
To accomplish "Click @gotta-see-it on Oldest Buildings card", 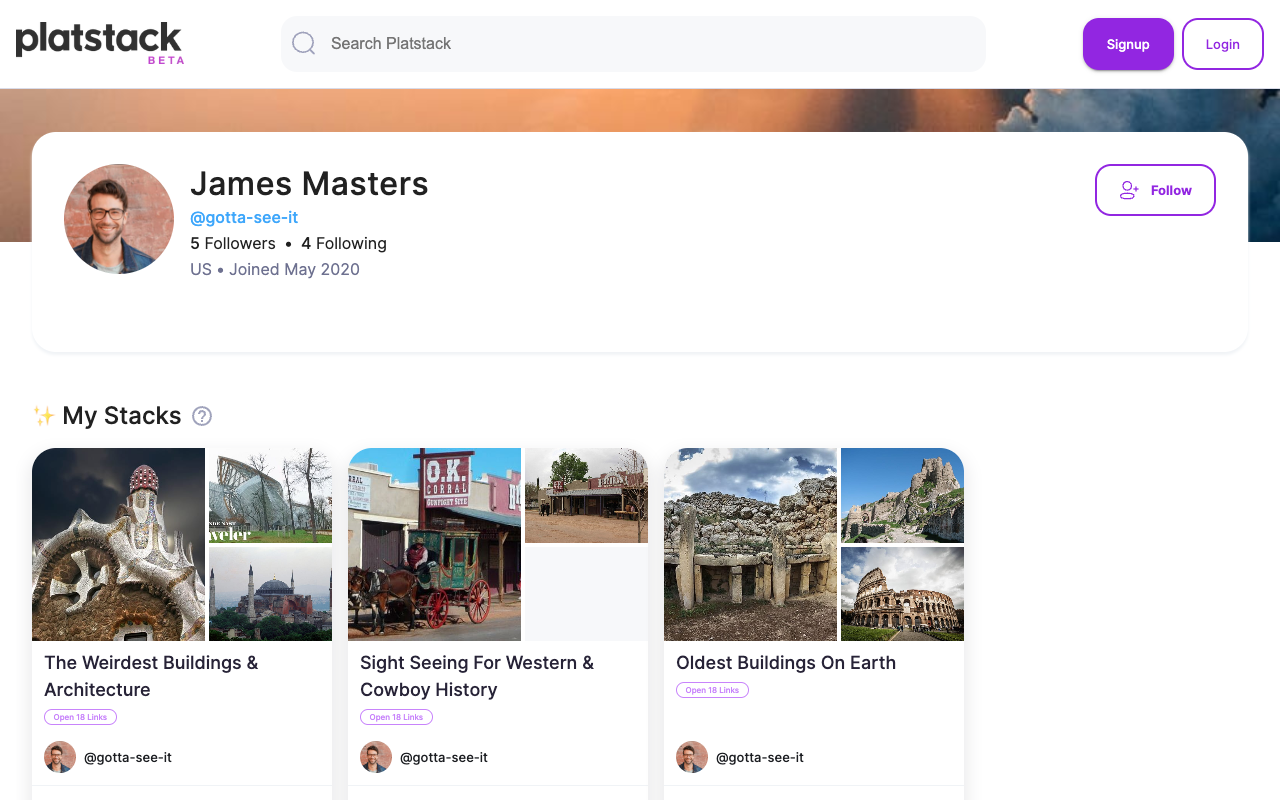I will (x=760, y=757).
